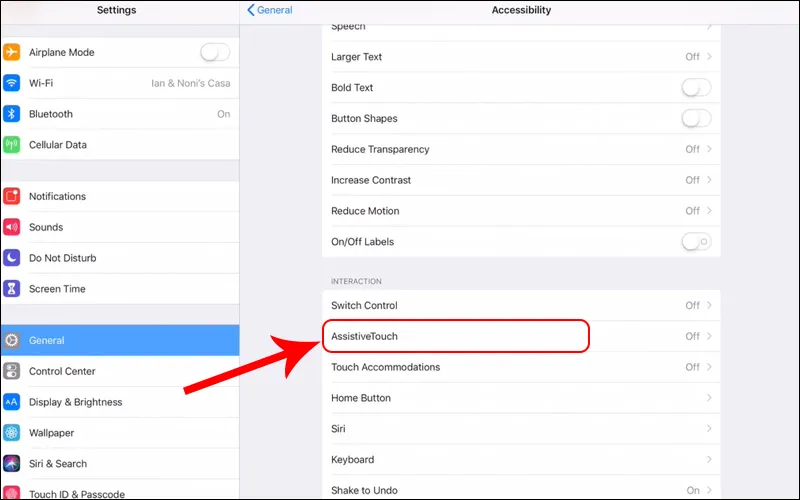Open Switch Control via its chevron
The height and width of the screenshot is (500, 800).
click(709, 305)
